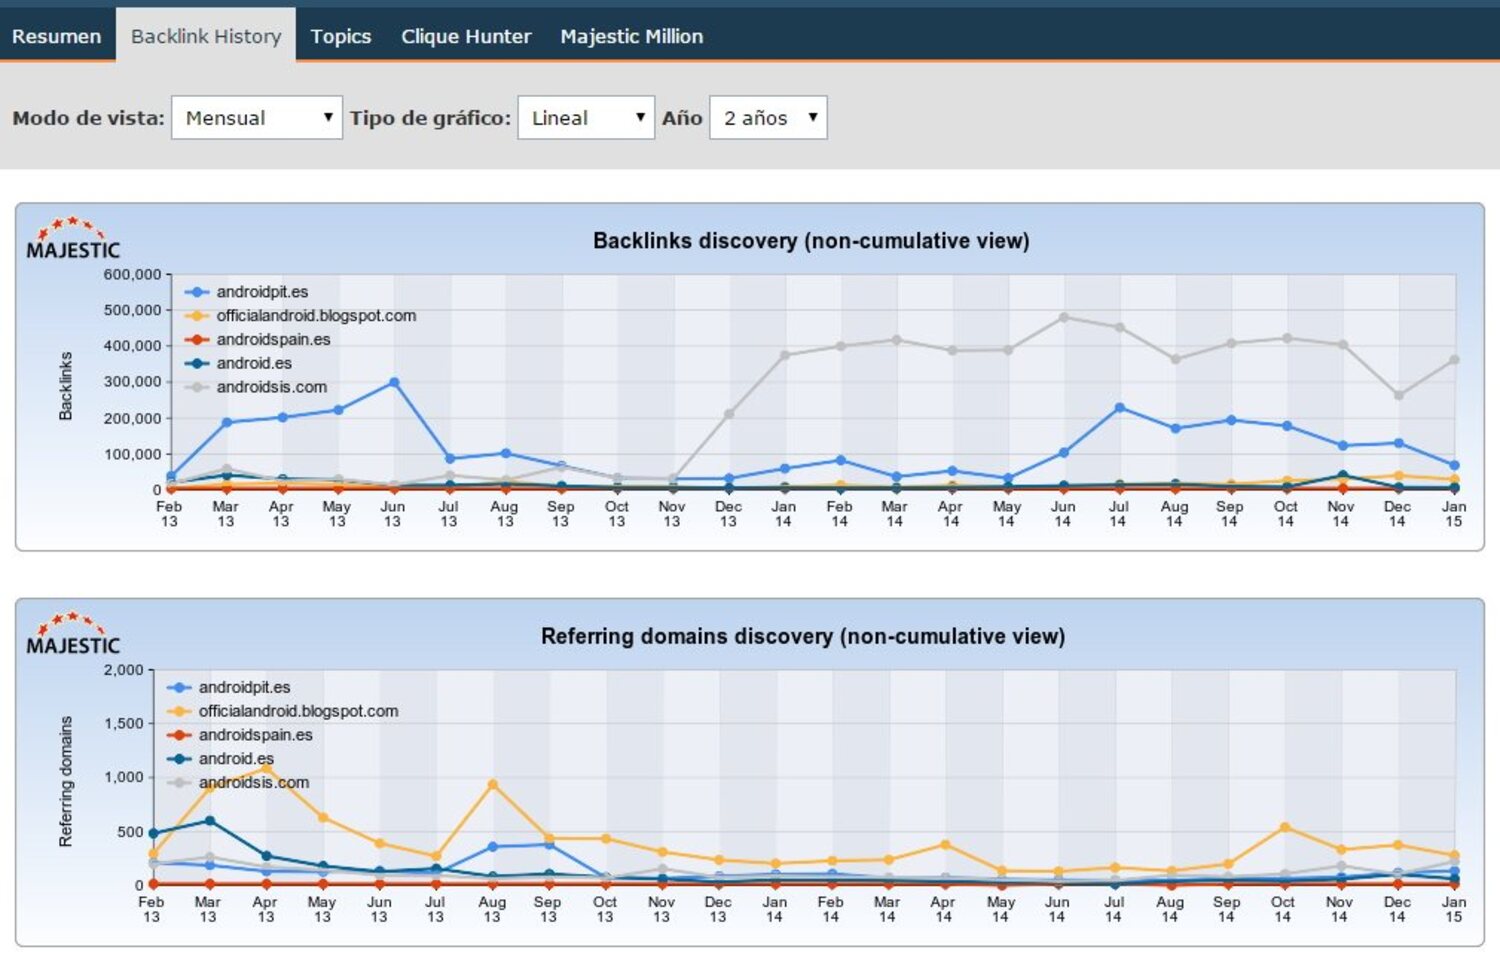This screenshot has height=956, width=1500.
Task: Click androidpit.es Jun 13 peak data point
Action: [x=394, y=383]
